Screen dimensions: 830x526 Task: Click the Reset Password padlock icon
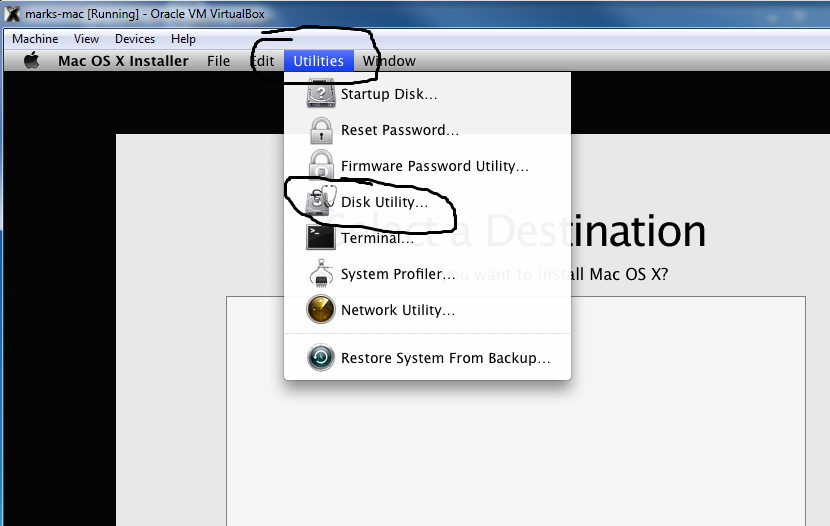321,130
